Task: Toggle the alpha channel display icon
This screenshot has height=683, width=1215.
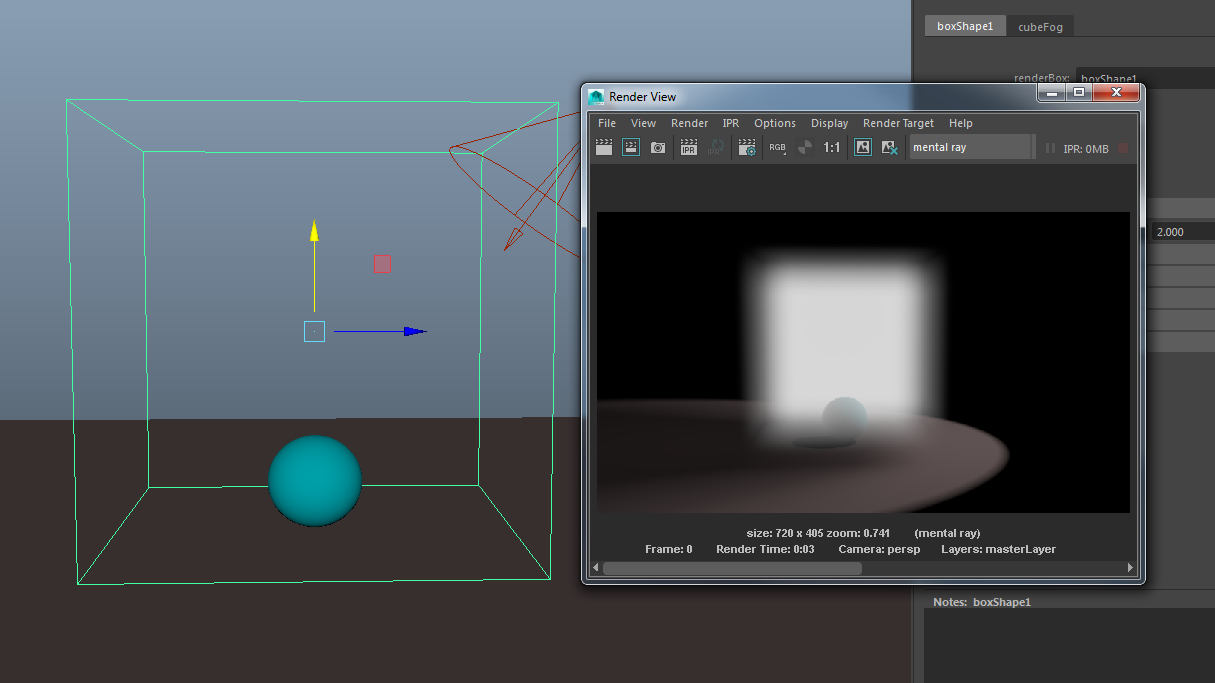Action: click(x=805, y=148)
